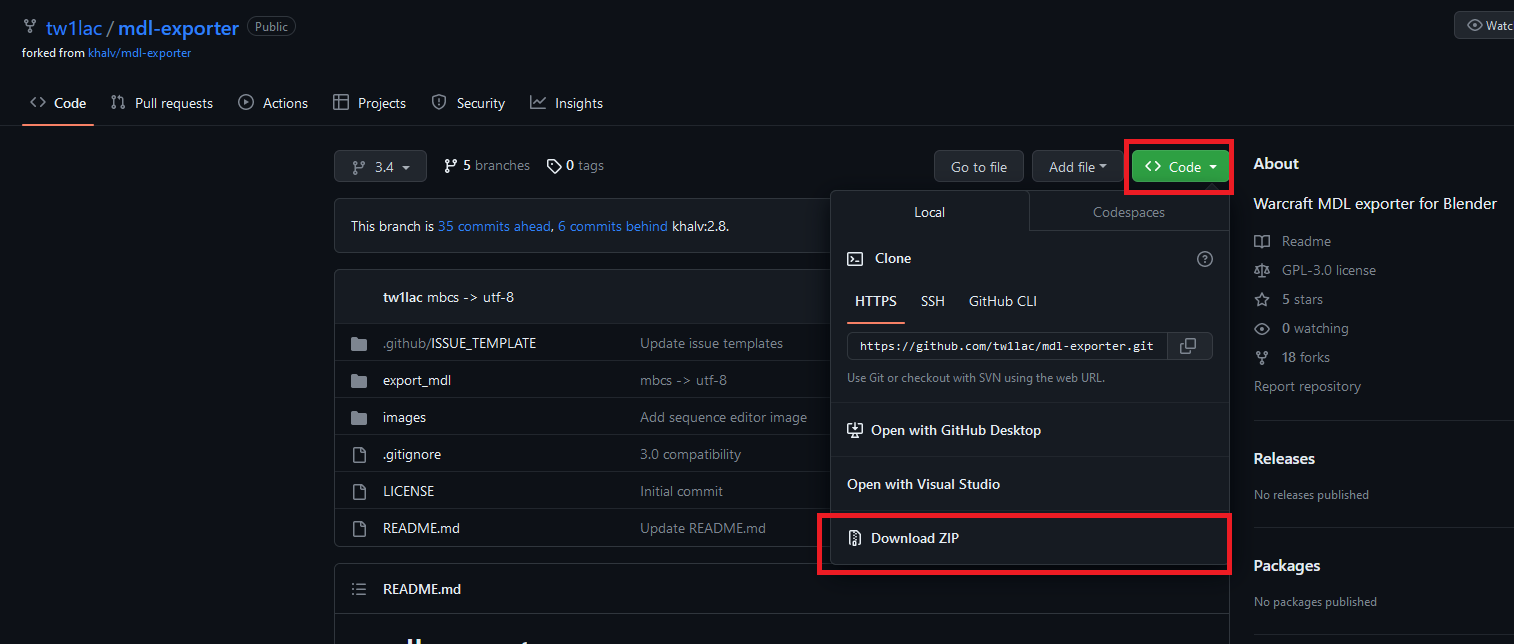Choose Open with GitHub Desktop
Viewport: 1514px width, 644px height.
click(955, 430)
